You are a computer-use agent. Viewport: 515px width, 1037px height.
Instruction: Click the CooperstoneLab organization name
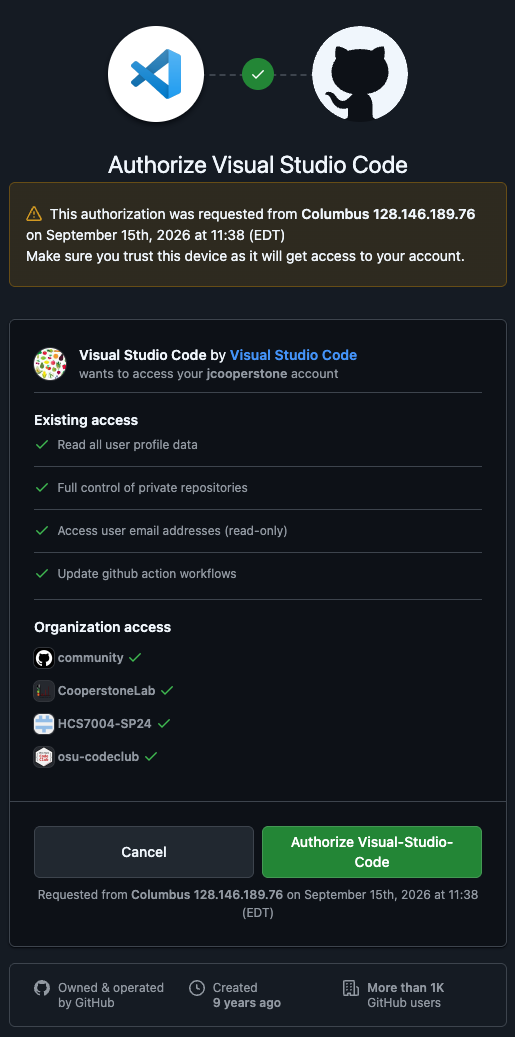pos(106,690)
